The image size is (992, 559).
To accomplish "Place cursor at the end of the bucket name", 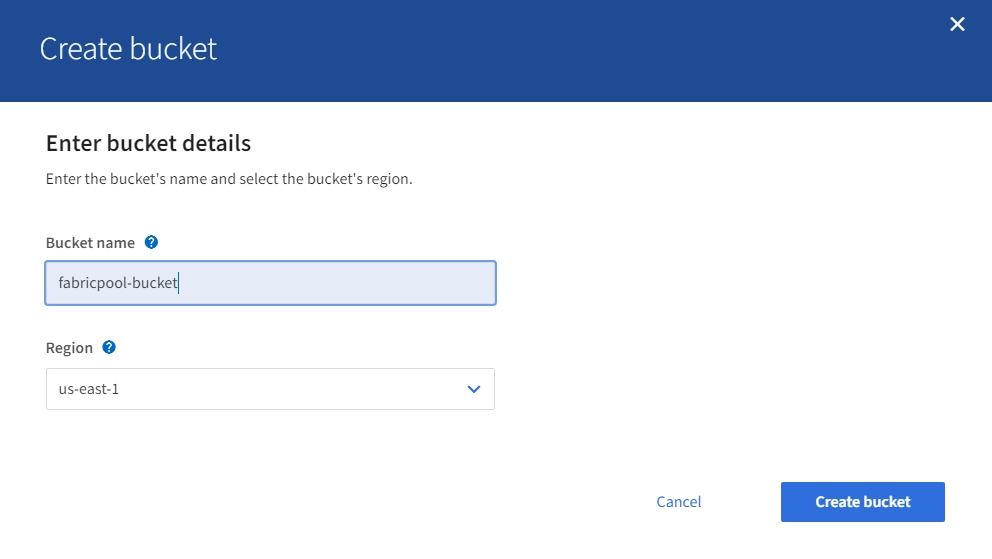I will click(180, 283).
